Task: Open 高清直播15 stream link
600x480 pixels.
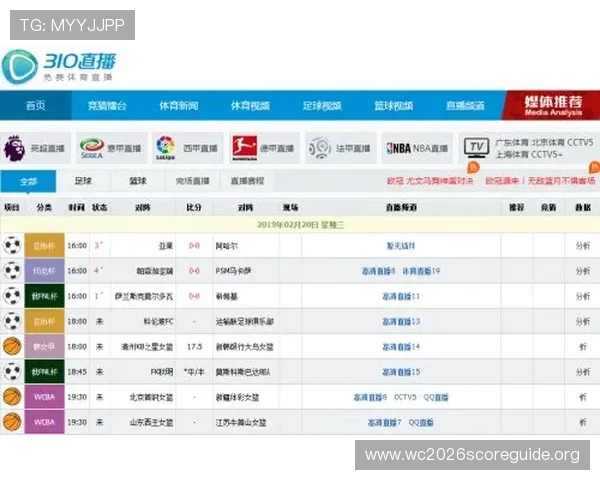Action: [401, 372]
